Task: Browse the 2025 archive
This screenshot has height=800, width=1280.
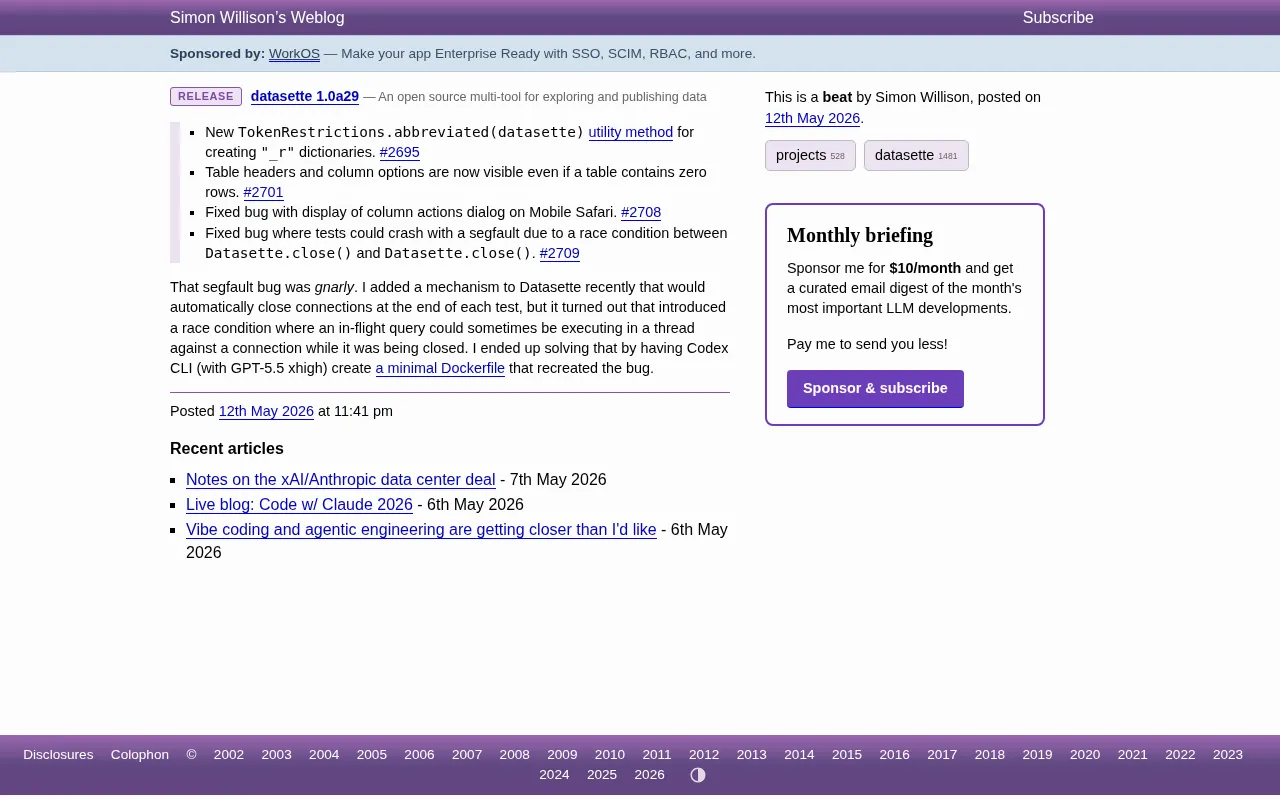Action: click(x=602, y=775)
